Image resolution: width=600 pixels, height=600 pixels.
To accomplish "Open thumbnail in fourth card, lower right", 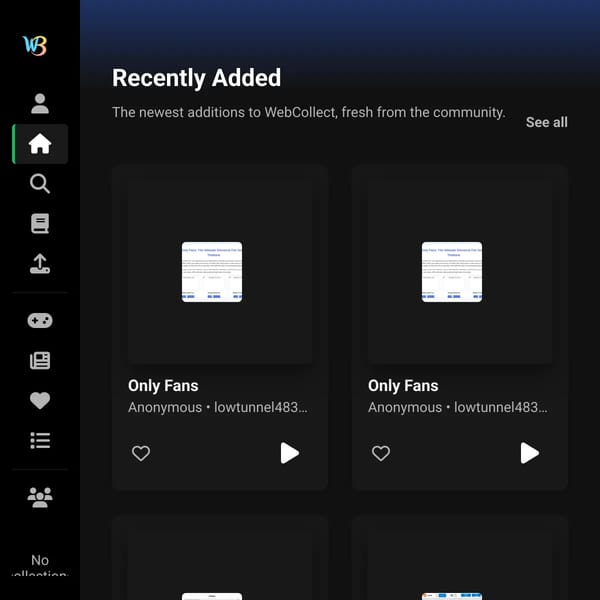I will (452, 596).
